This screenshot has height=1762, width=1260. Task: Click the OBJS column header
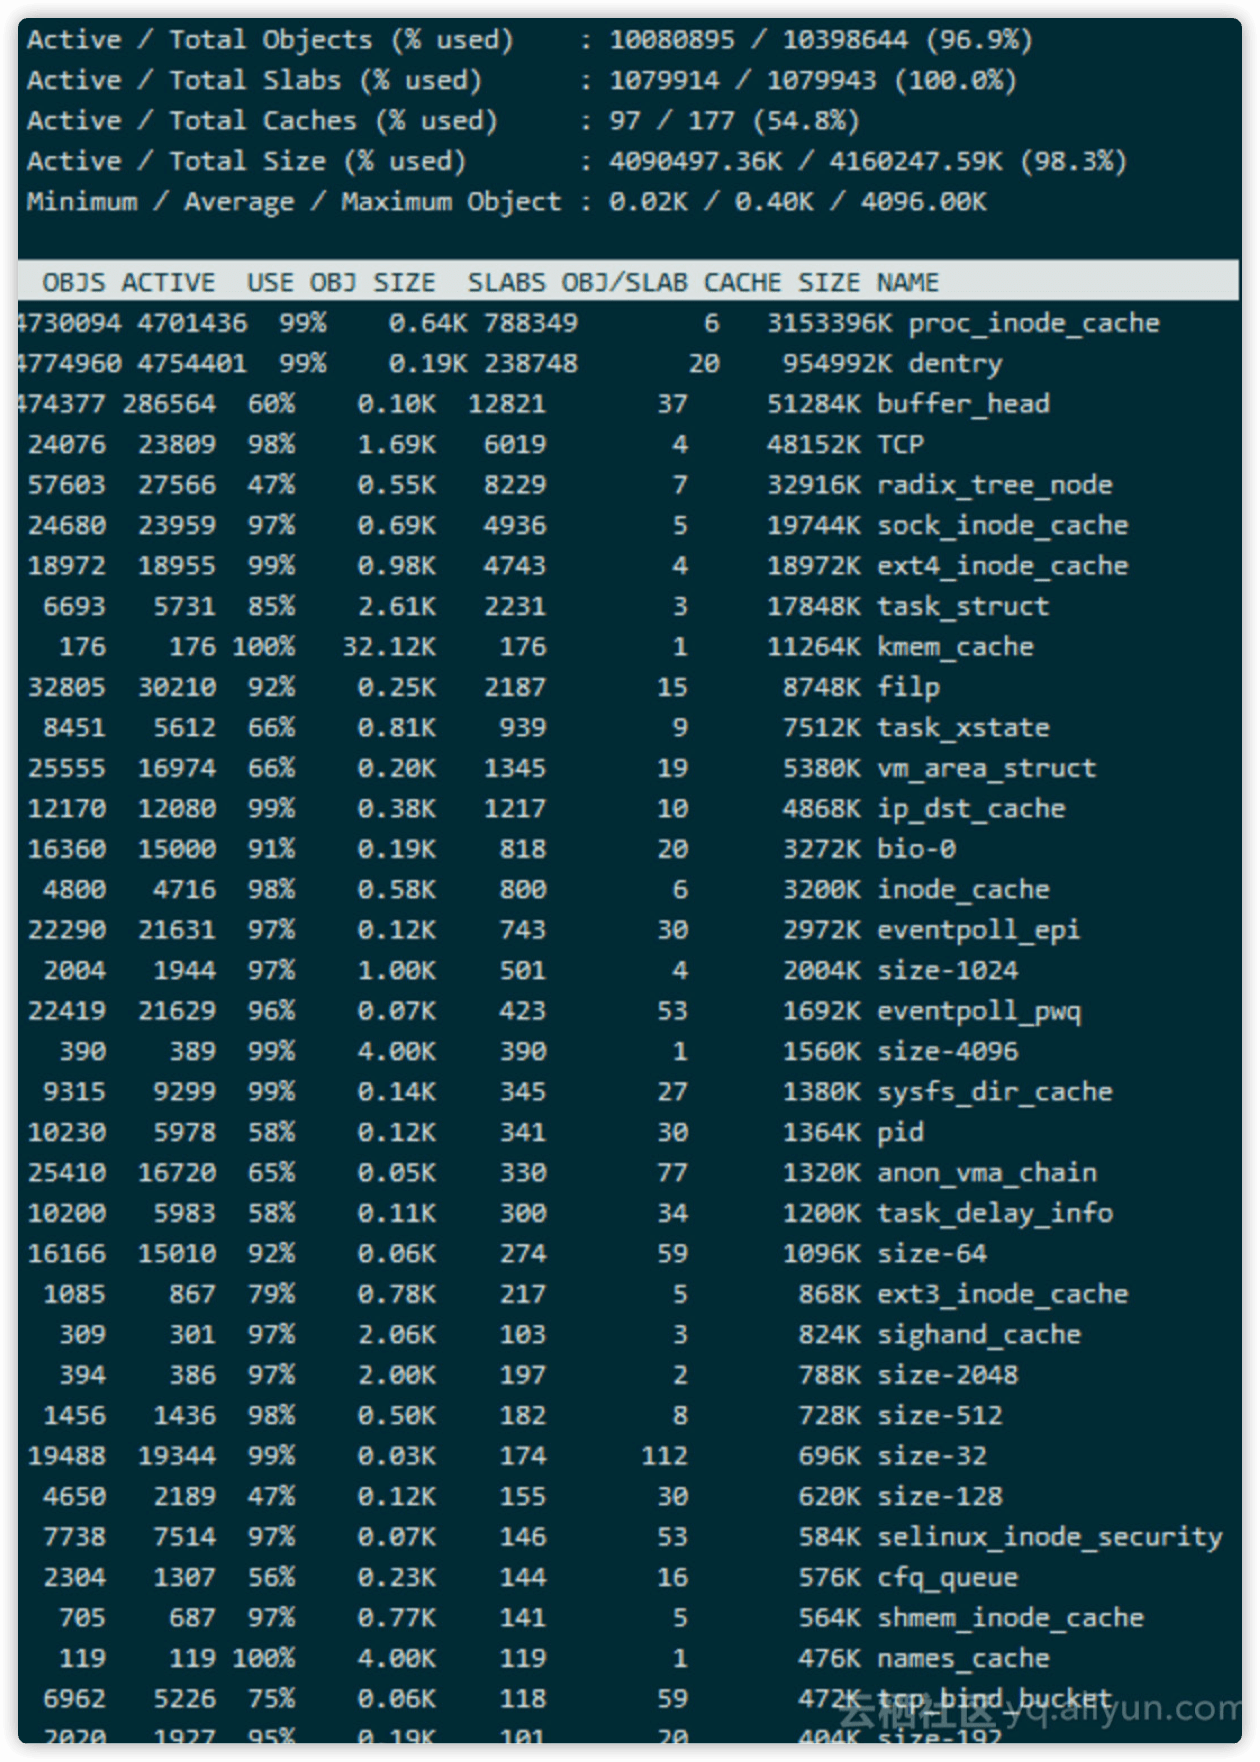[x=73, y=283]
